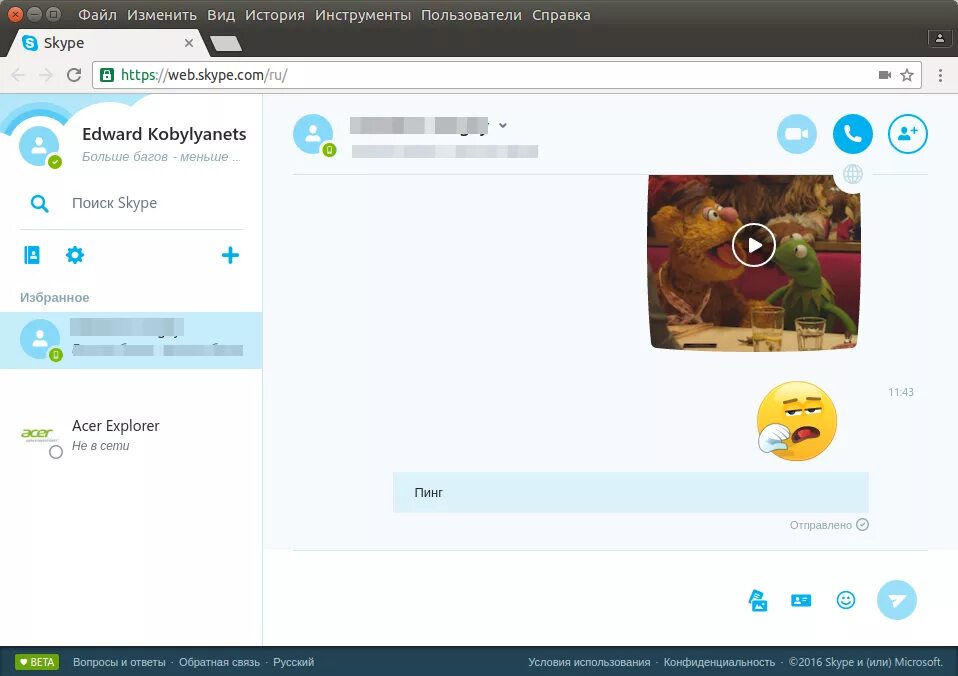Open the Пользователи menu
This screenshot has height=676, width=958.
point(471,15)
